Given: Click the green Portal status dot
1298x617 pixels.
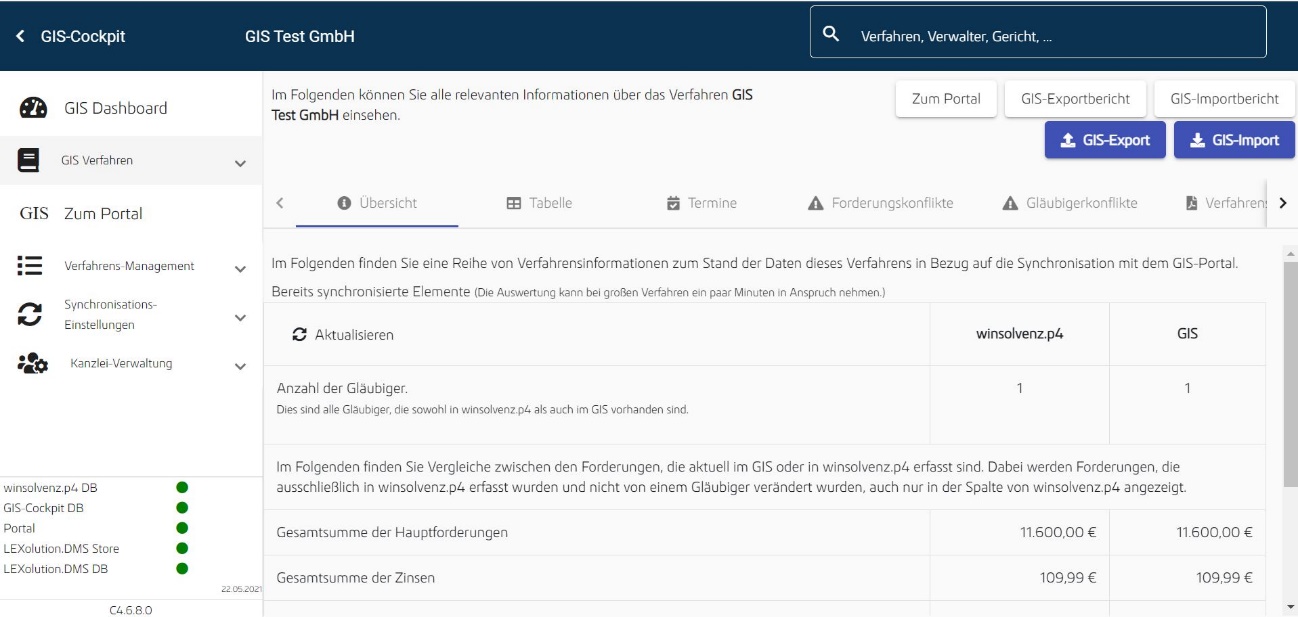Looking at the screenshot, I should (182, 528).
